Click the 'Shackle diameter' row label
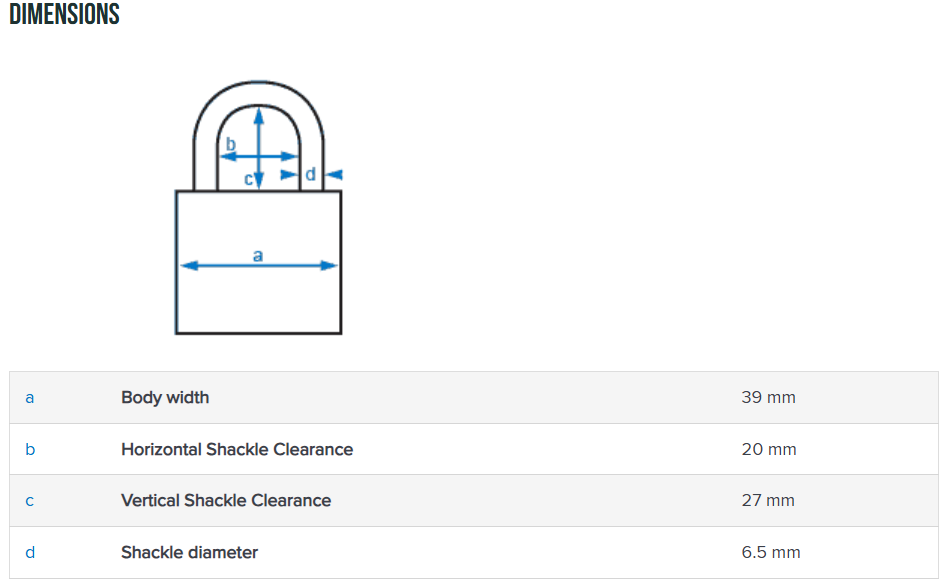950x588 pixels. point(189,553)
